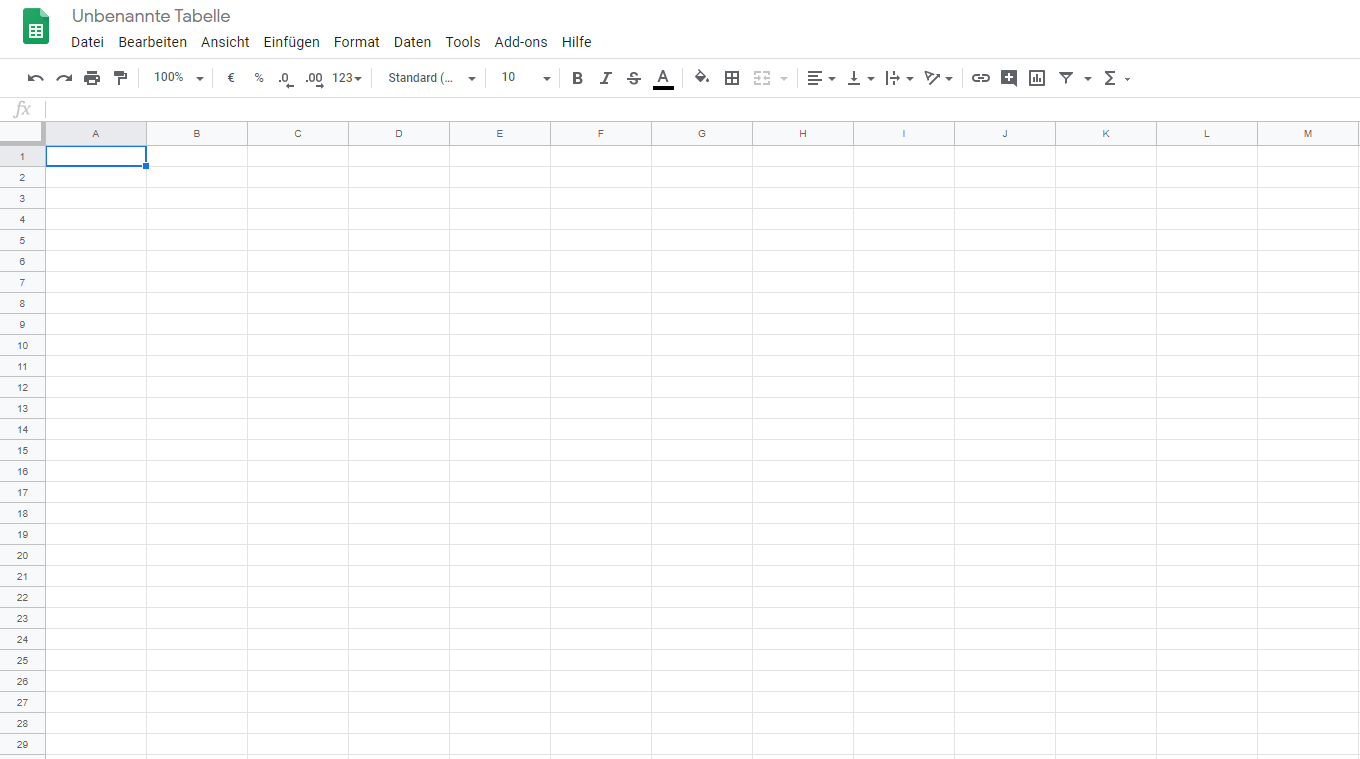The height and width of the screenshot is (759, 1360).
Task: Open the font size 10 dropdown
Action: (x=525, y=78)
